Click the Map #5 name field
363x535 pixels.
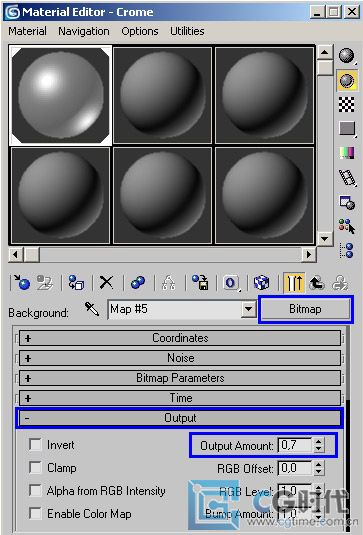click(x=175, y=309)
